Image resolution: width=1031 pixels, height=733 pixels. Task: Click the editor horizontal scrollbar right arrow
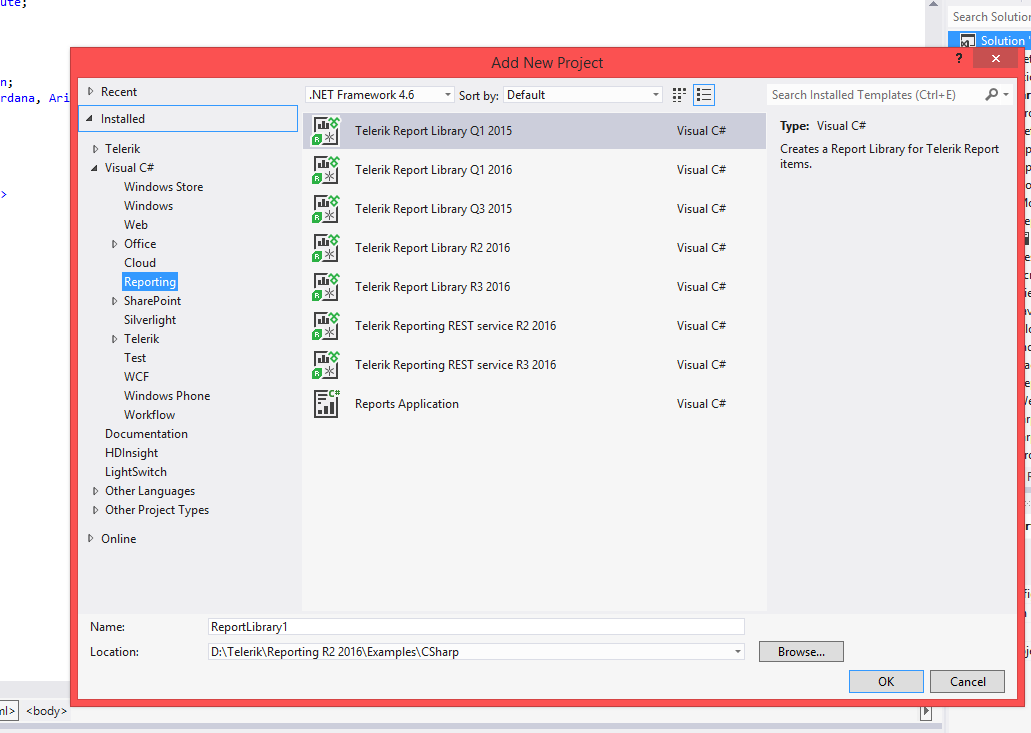tap(926, 711)
